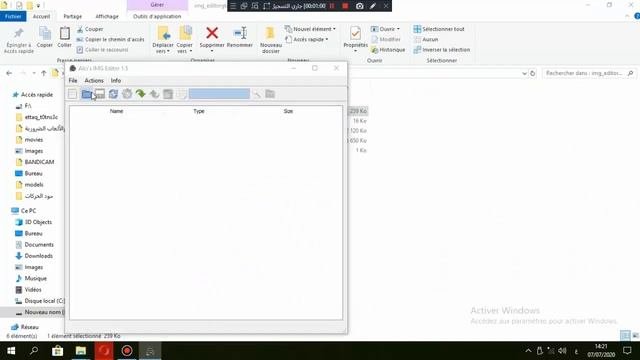Open the Actions menu in IMG Editor
Viewport: 640px width, 360px height.
(94, 80)
